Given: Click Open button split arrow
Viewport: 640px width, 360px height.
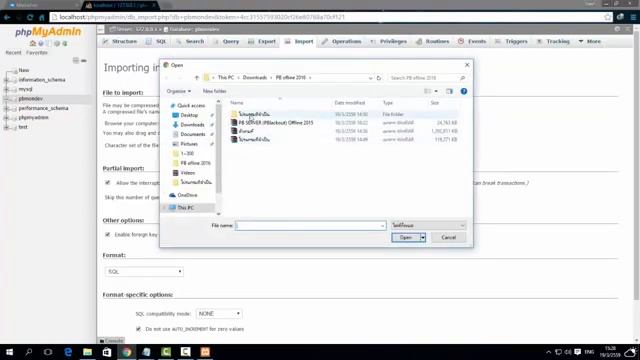Looking at the screenshot, I should (423, 237).
